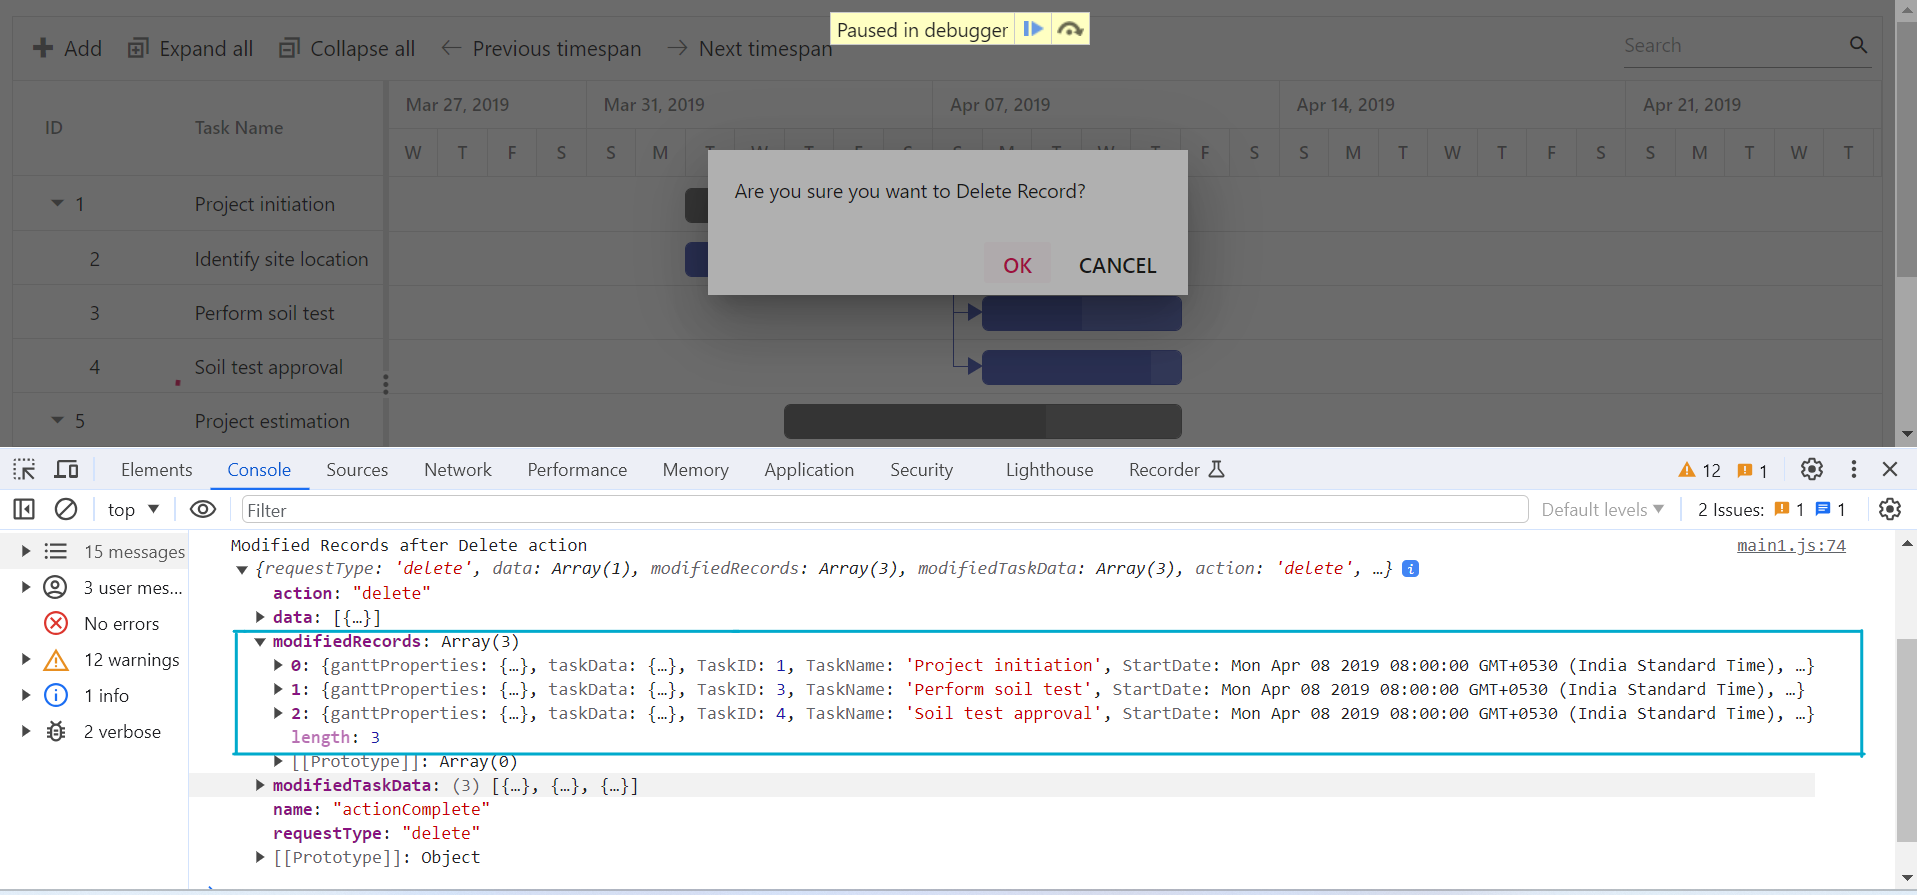The width and height of the screenshot is (1917, 895).
Task: Click the Project estimation parent taskbar
Action: point(982,421)
